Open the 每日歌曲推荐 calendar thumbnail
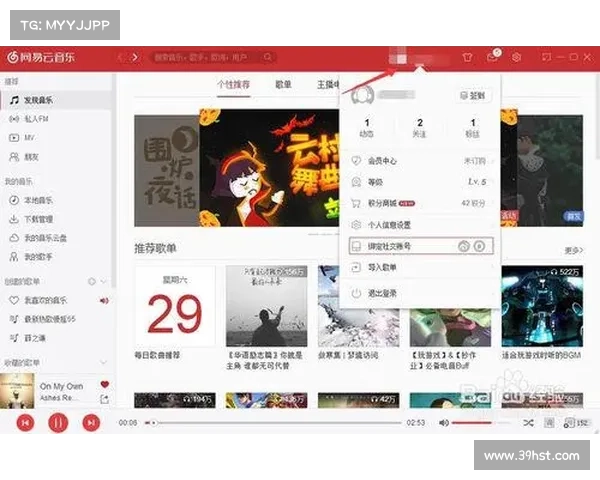600x480 pixels. [x=174, y=306]
